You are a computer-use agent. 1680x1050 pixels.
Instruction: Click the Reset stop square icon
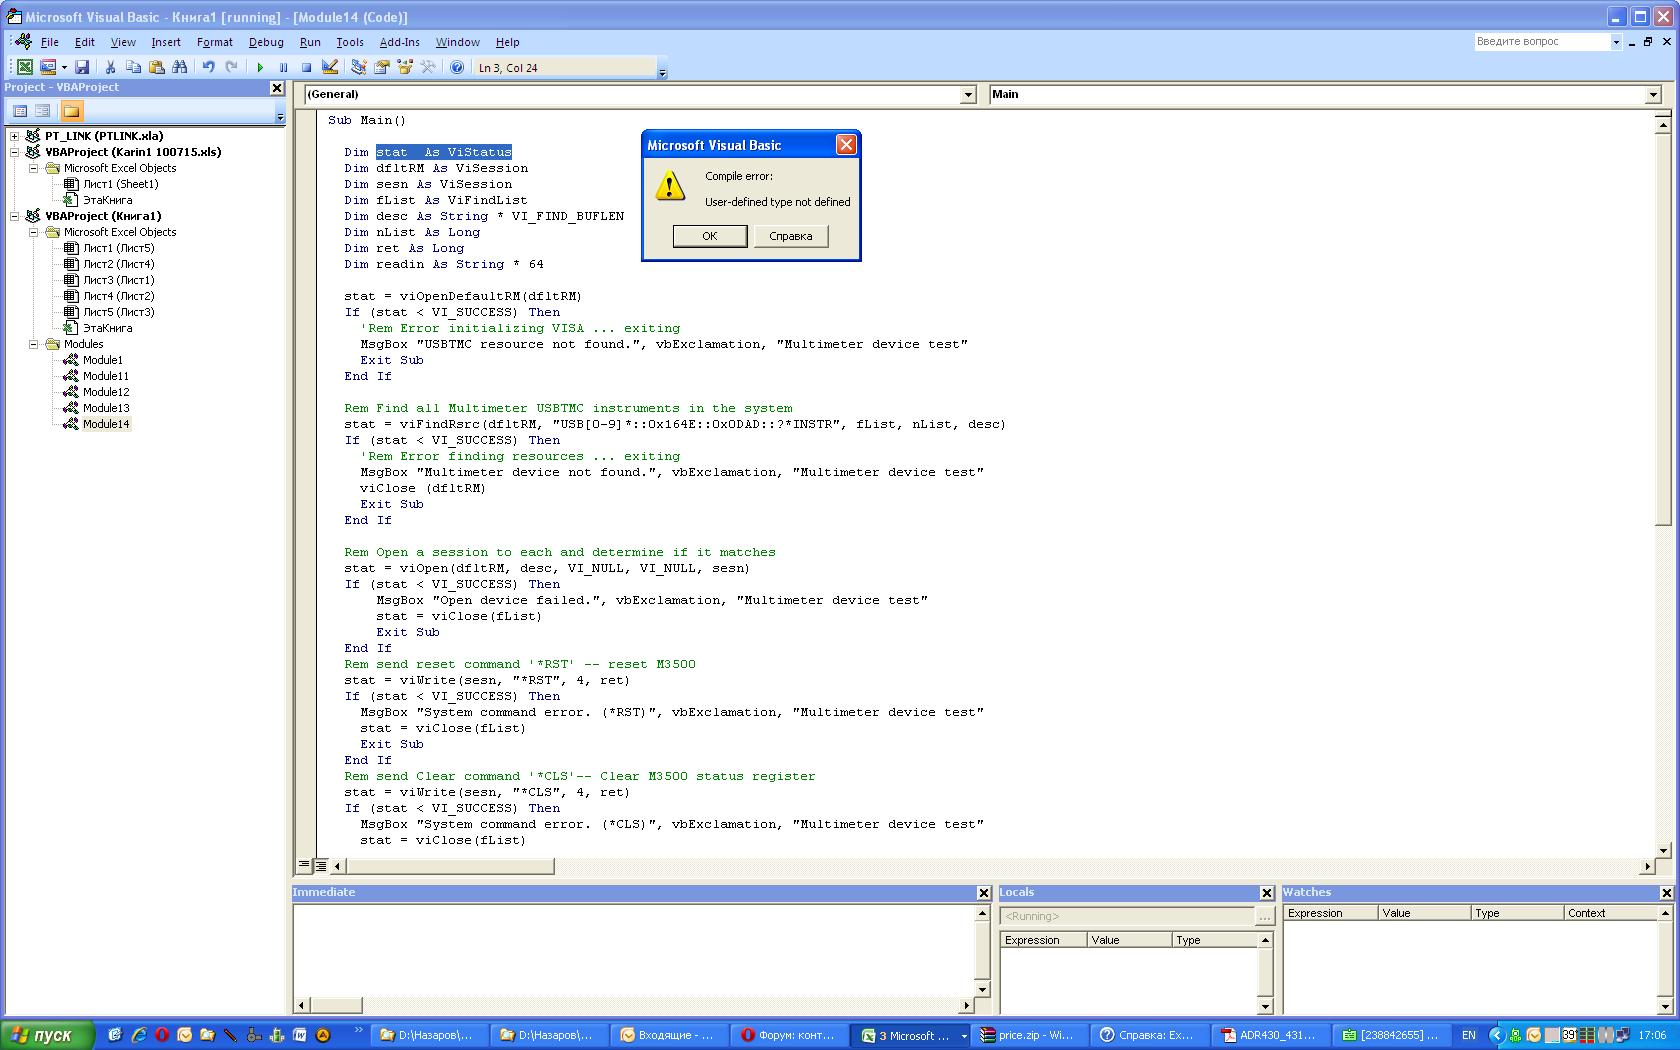point(306,67)
